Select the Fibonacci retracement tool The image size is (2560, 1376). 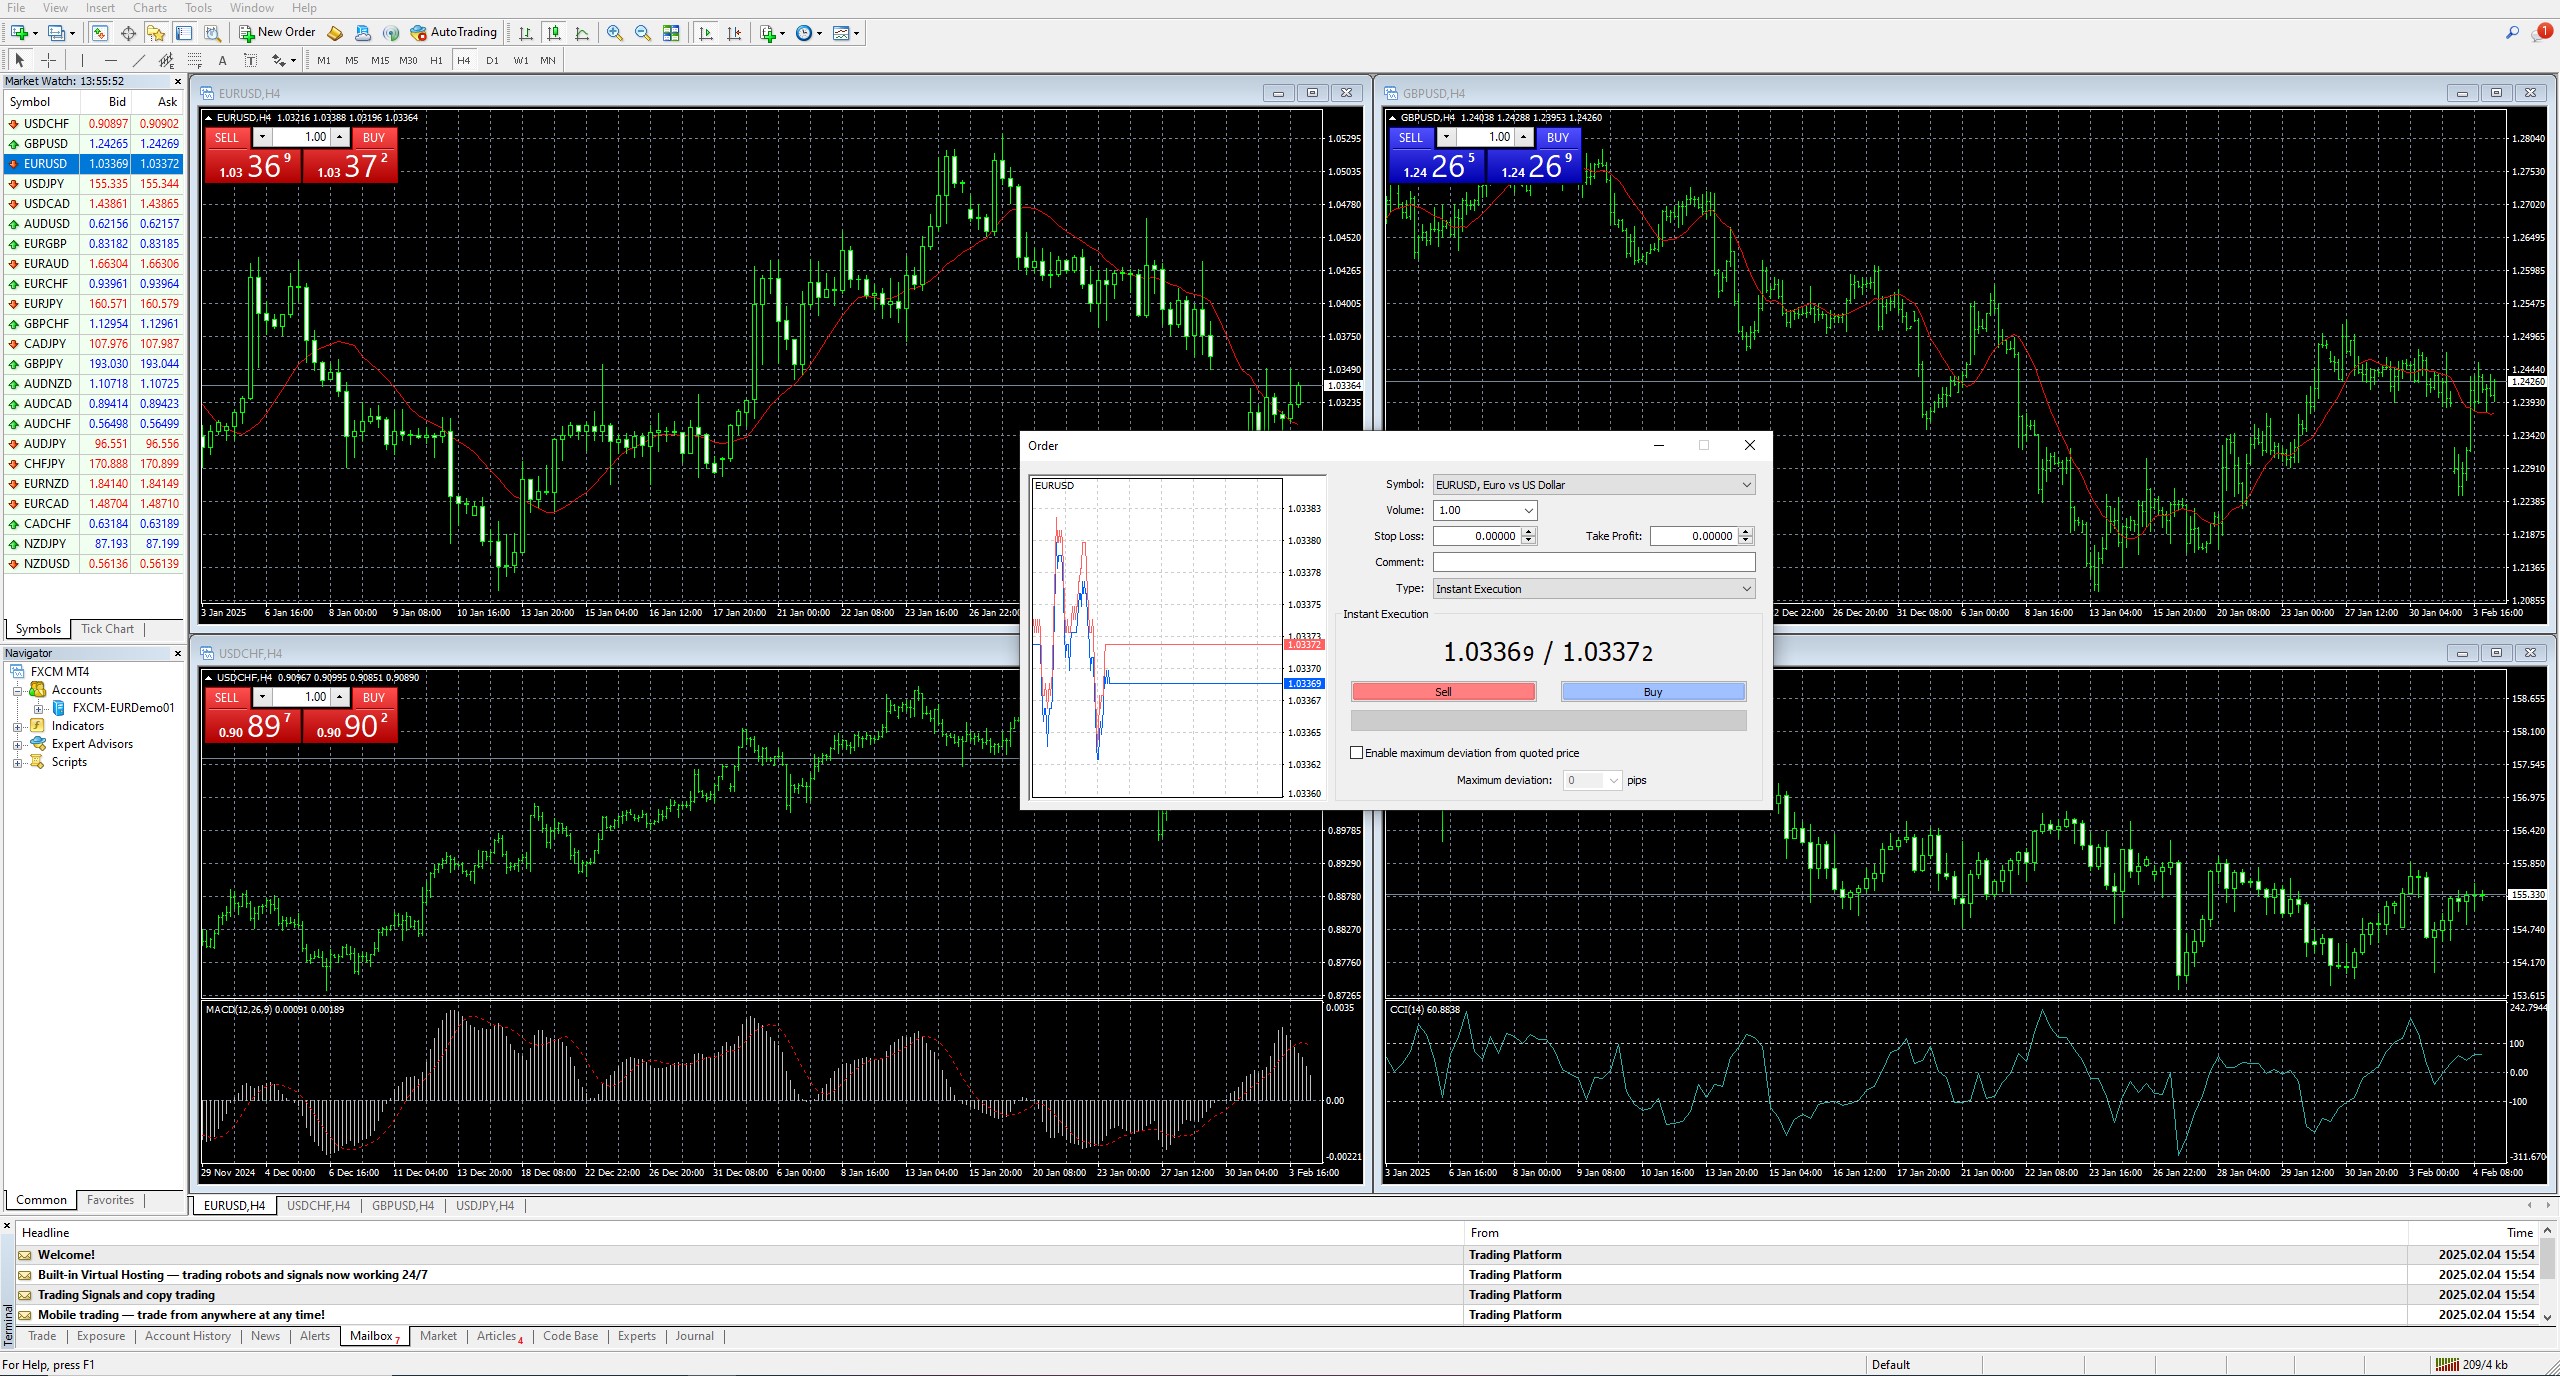click(194, 60)
